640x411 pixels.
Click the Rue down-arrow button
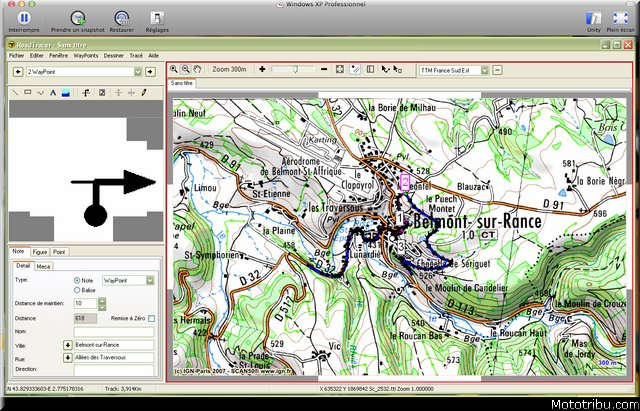(68, 358)
